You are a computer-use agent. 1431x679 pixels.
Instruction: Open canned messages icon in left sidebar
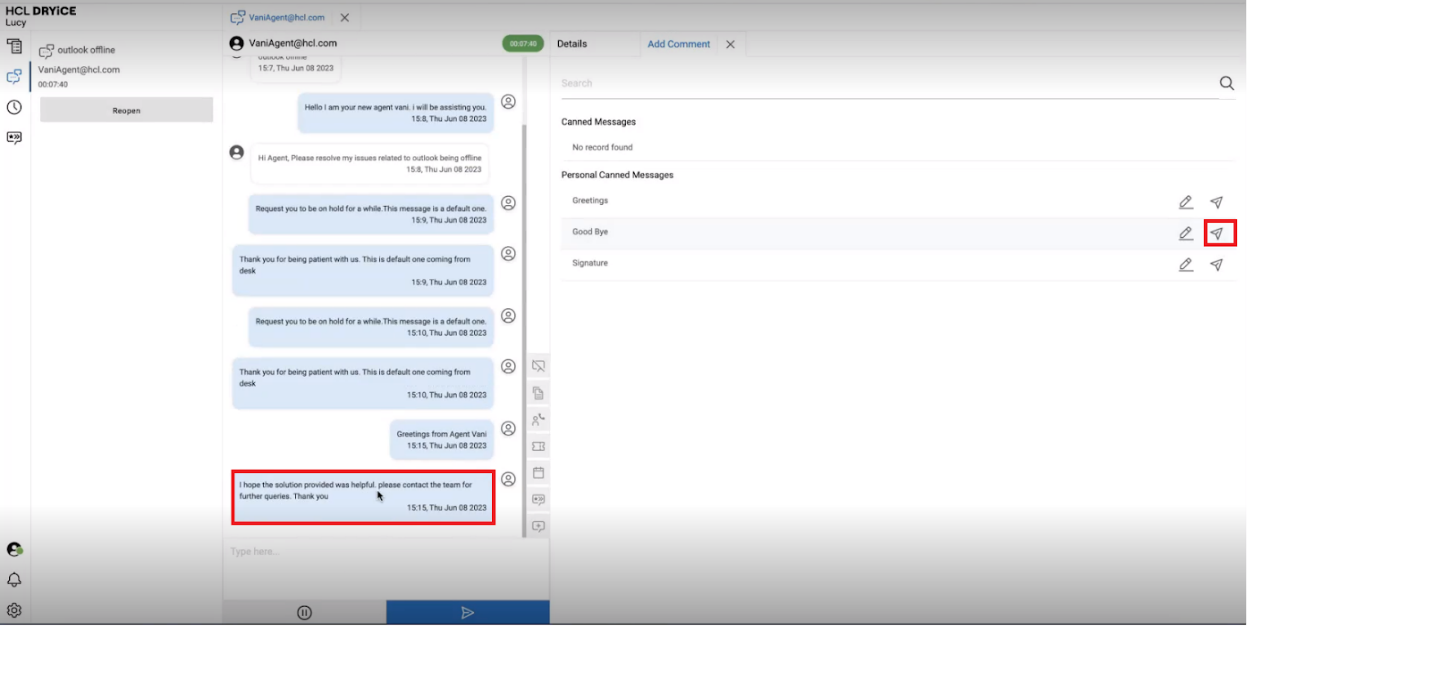[x=14, y=138]
